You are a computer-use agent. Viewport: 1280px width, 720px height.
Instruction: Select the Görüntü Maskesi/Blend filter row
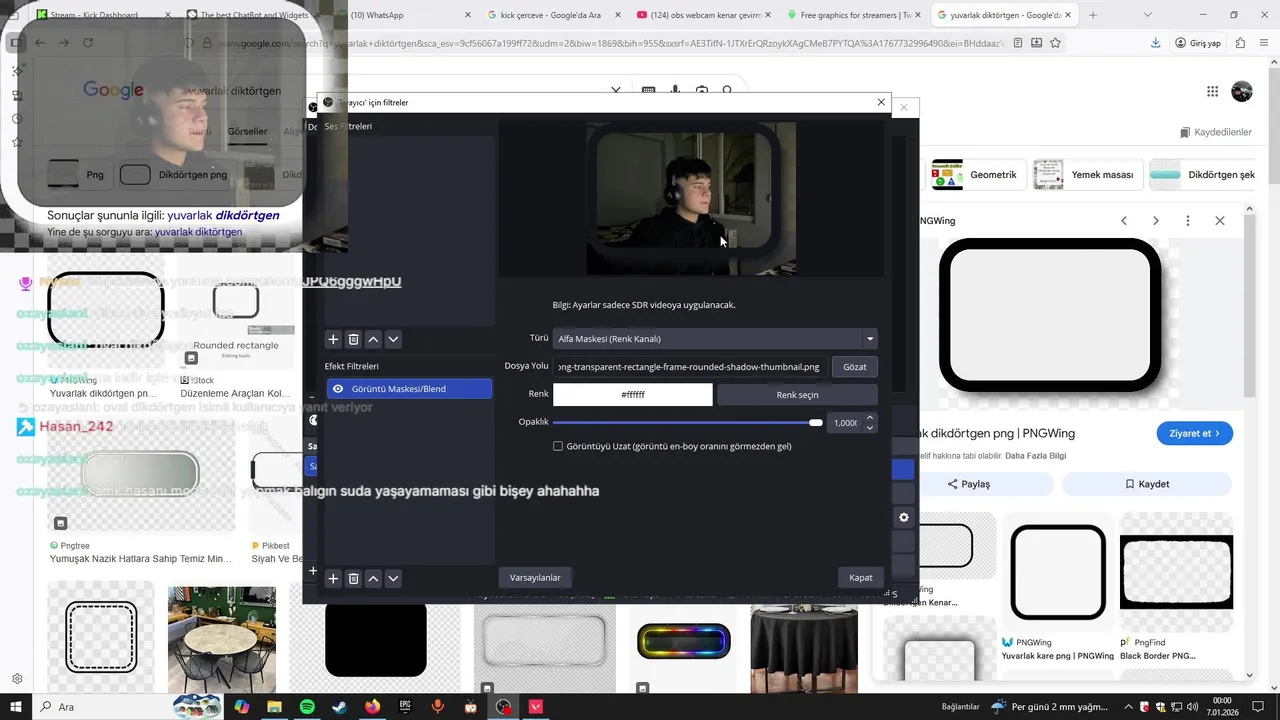pyautogui.click(x=409, y=389)
